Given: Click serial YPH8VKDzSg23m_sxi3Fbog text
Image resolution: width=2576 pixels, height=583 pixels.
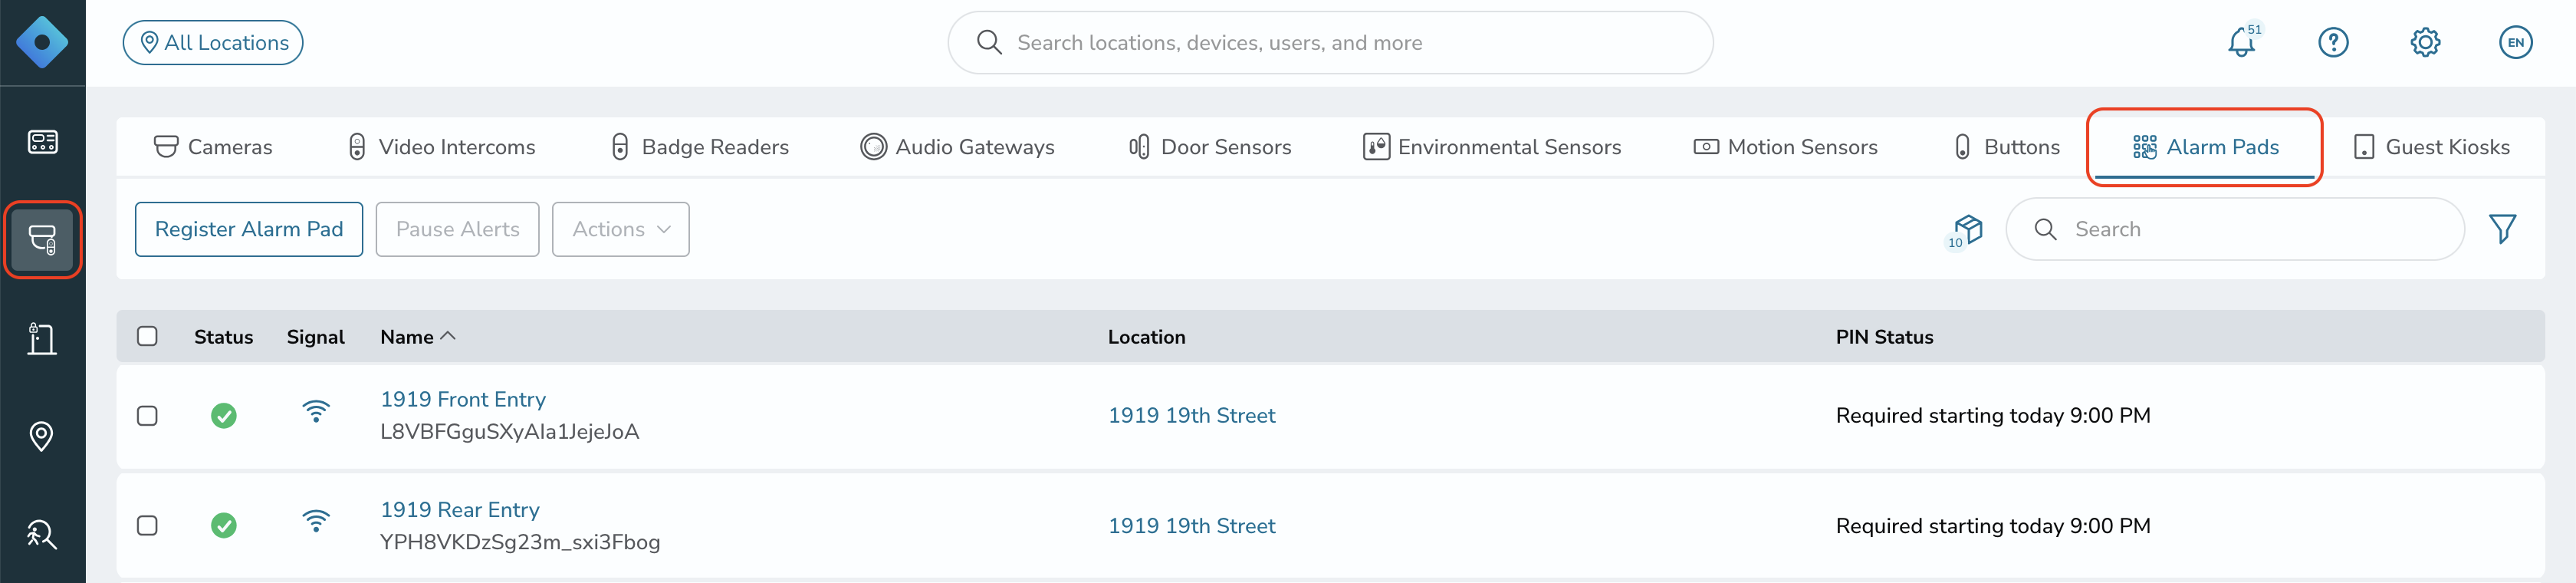Looking at the screenshot, I should [520, 542].
